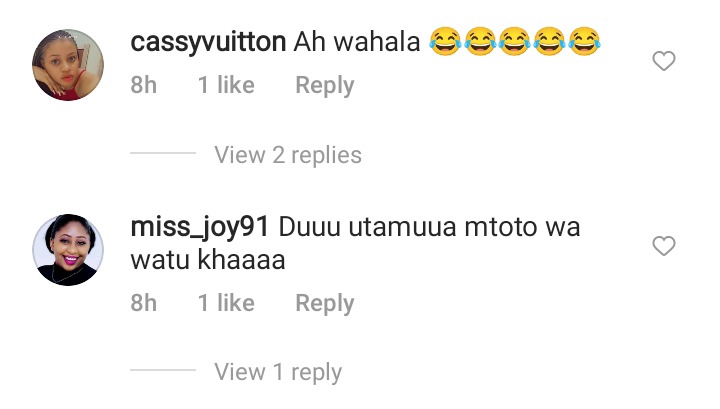Click the 8h timestamp on miss_joy91's comment
Image resolution: width=720 pixels, height=409 pixels.
click(x=144, y=303)
